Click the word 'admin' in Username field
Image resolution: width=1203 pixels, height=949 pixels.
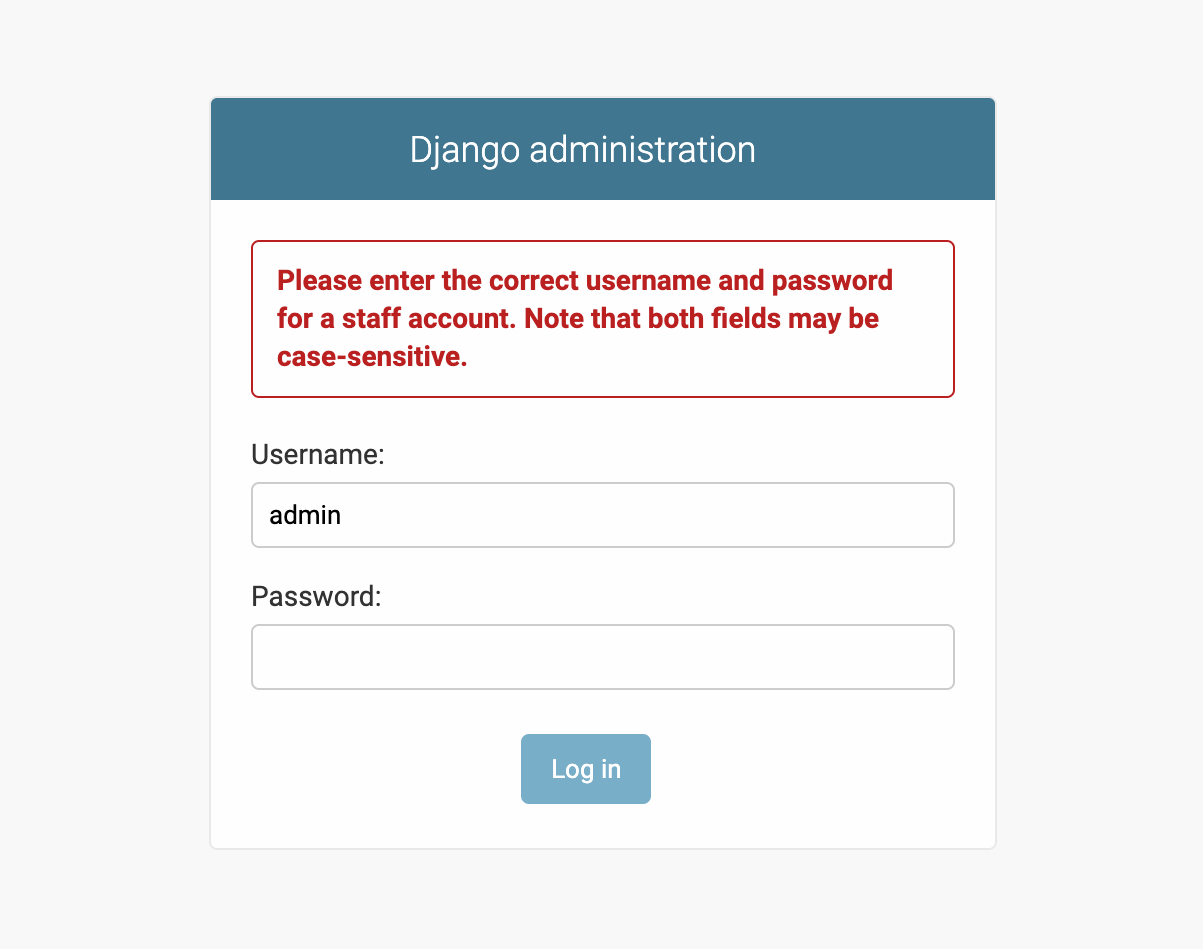pyautogui.click(x=305, y=516)
